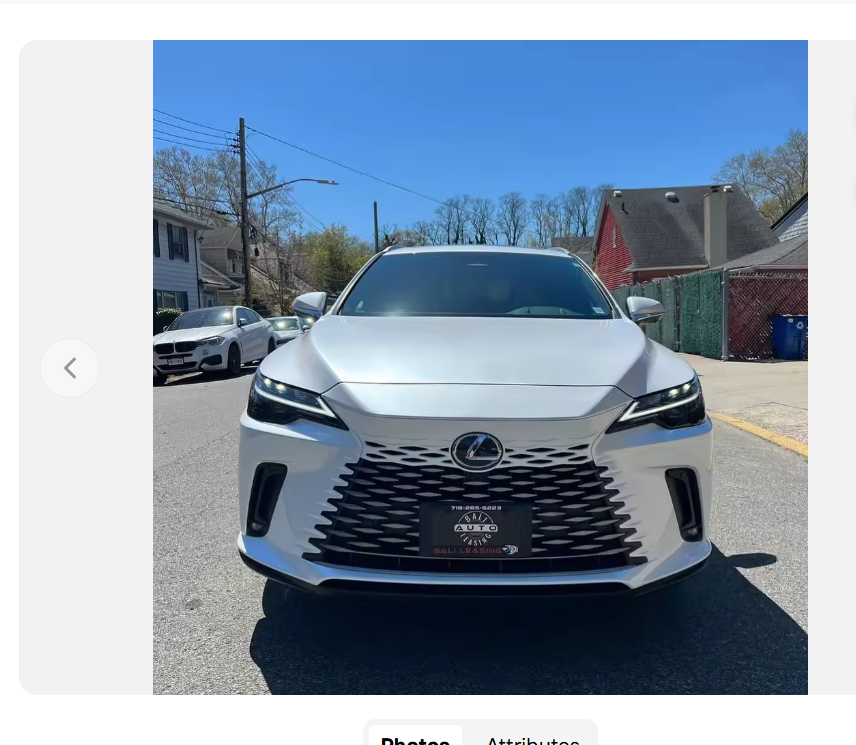Click the Lexus windshield in the photo
This screenshot has height=745, width=856.
pos(475,285)
